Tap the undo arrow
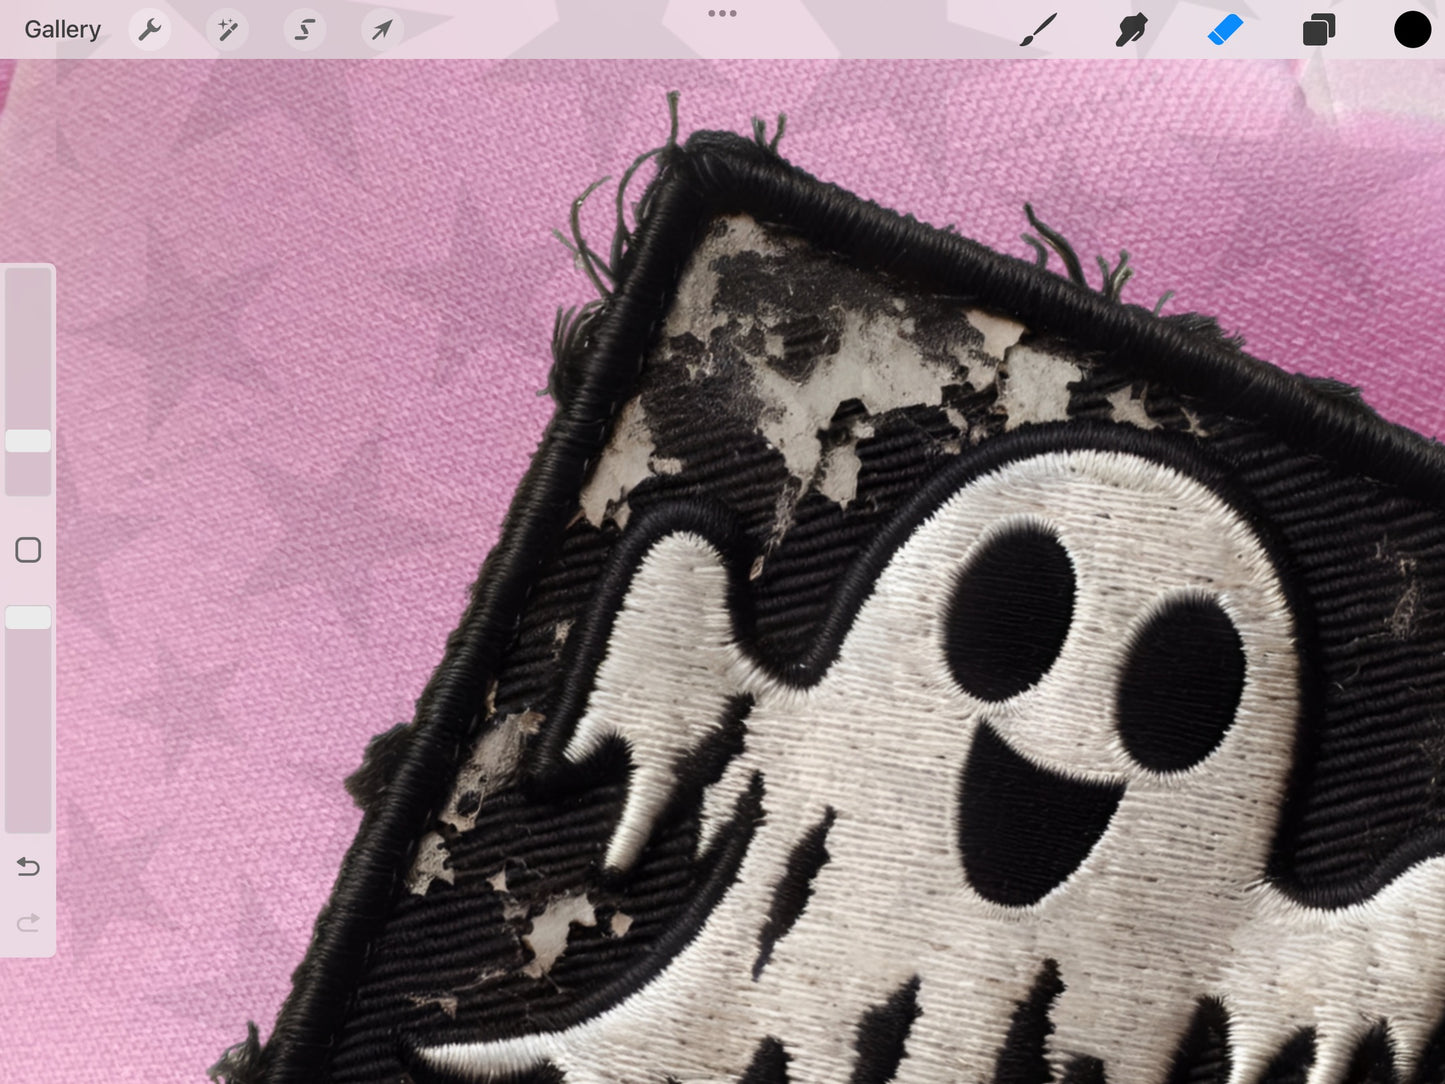 (29, 867)
